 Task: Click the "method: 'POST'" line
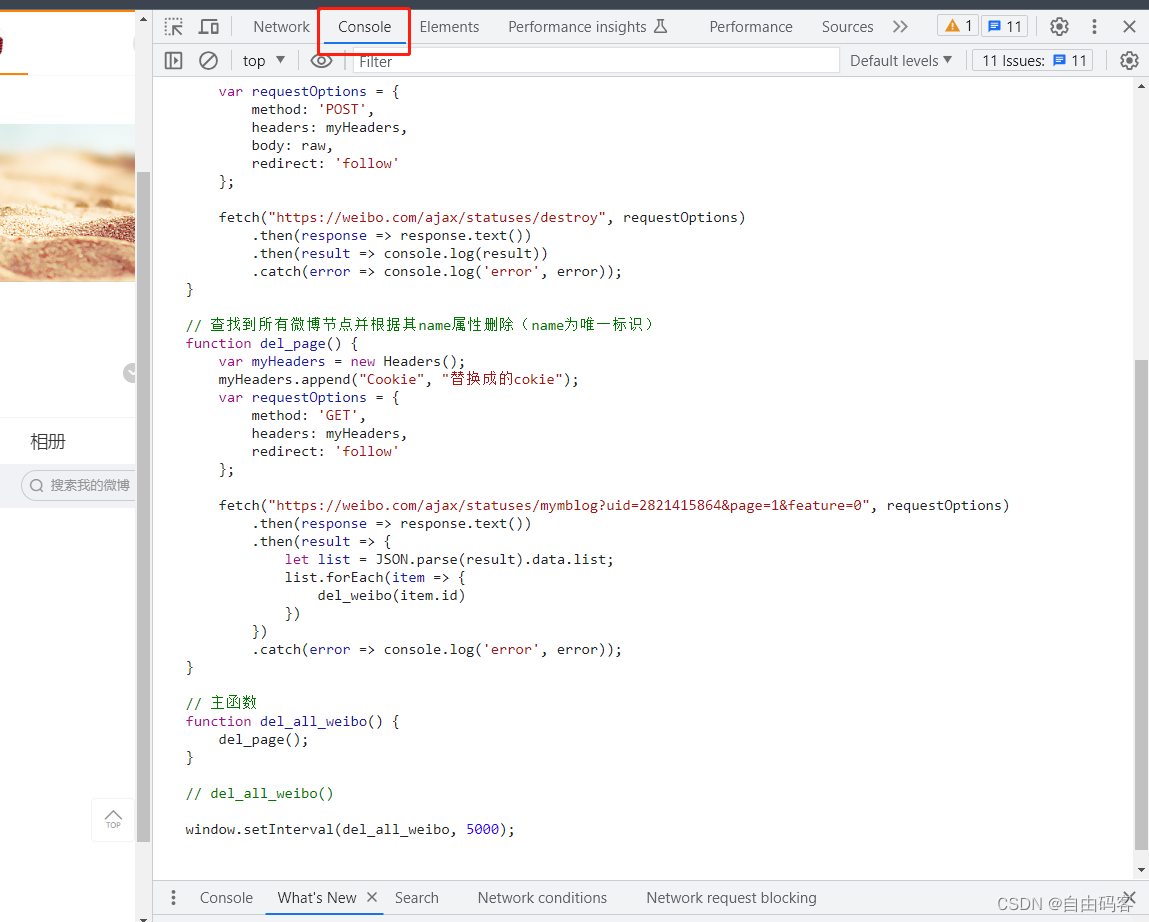312,110
